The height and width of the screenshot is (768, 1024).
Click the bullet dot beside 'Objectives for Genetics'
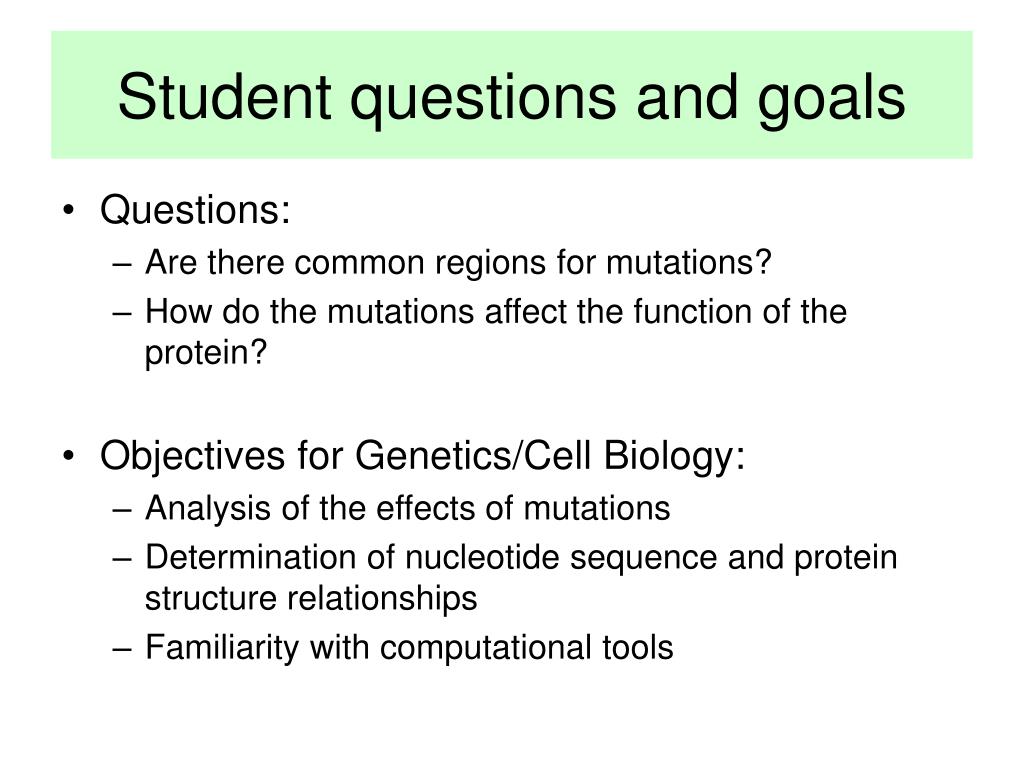coord(69,456)
